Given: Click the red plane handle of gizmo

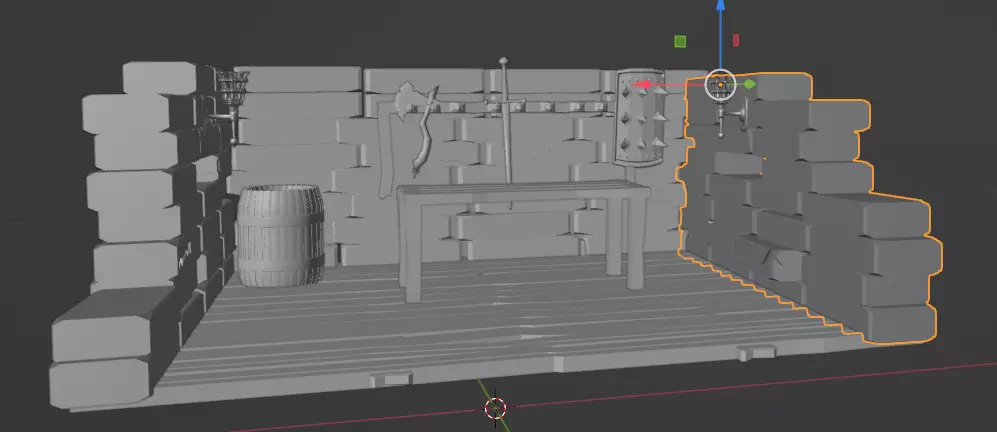Looking at the screenshot, I should pyautogui.click(x=736, y=40).
